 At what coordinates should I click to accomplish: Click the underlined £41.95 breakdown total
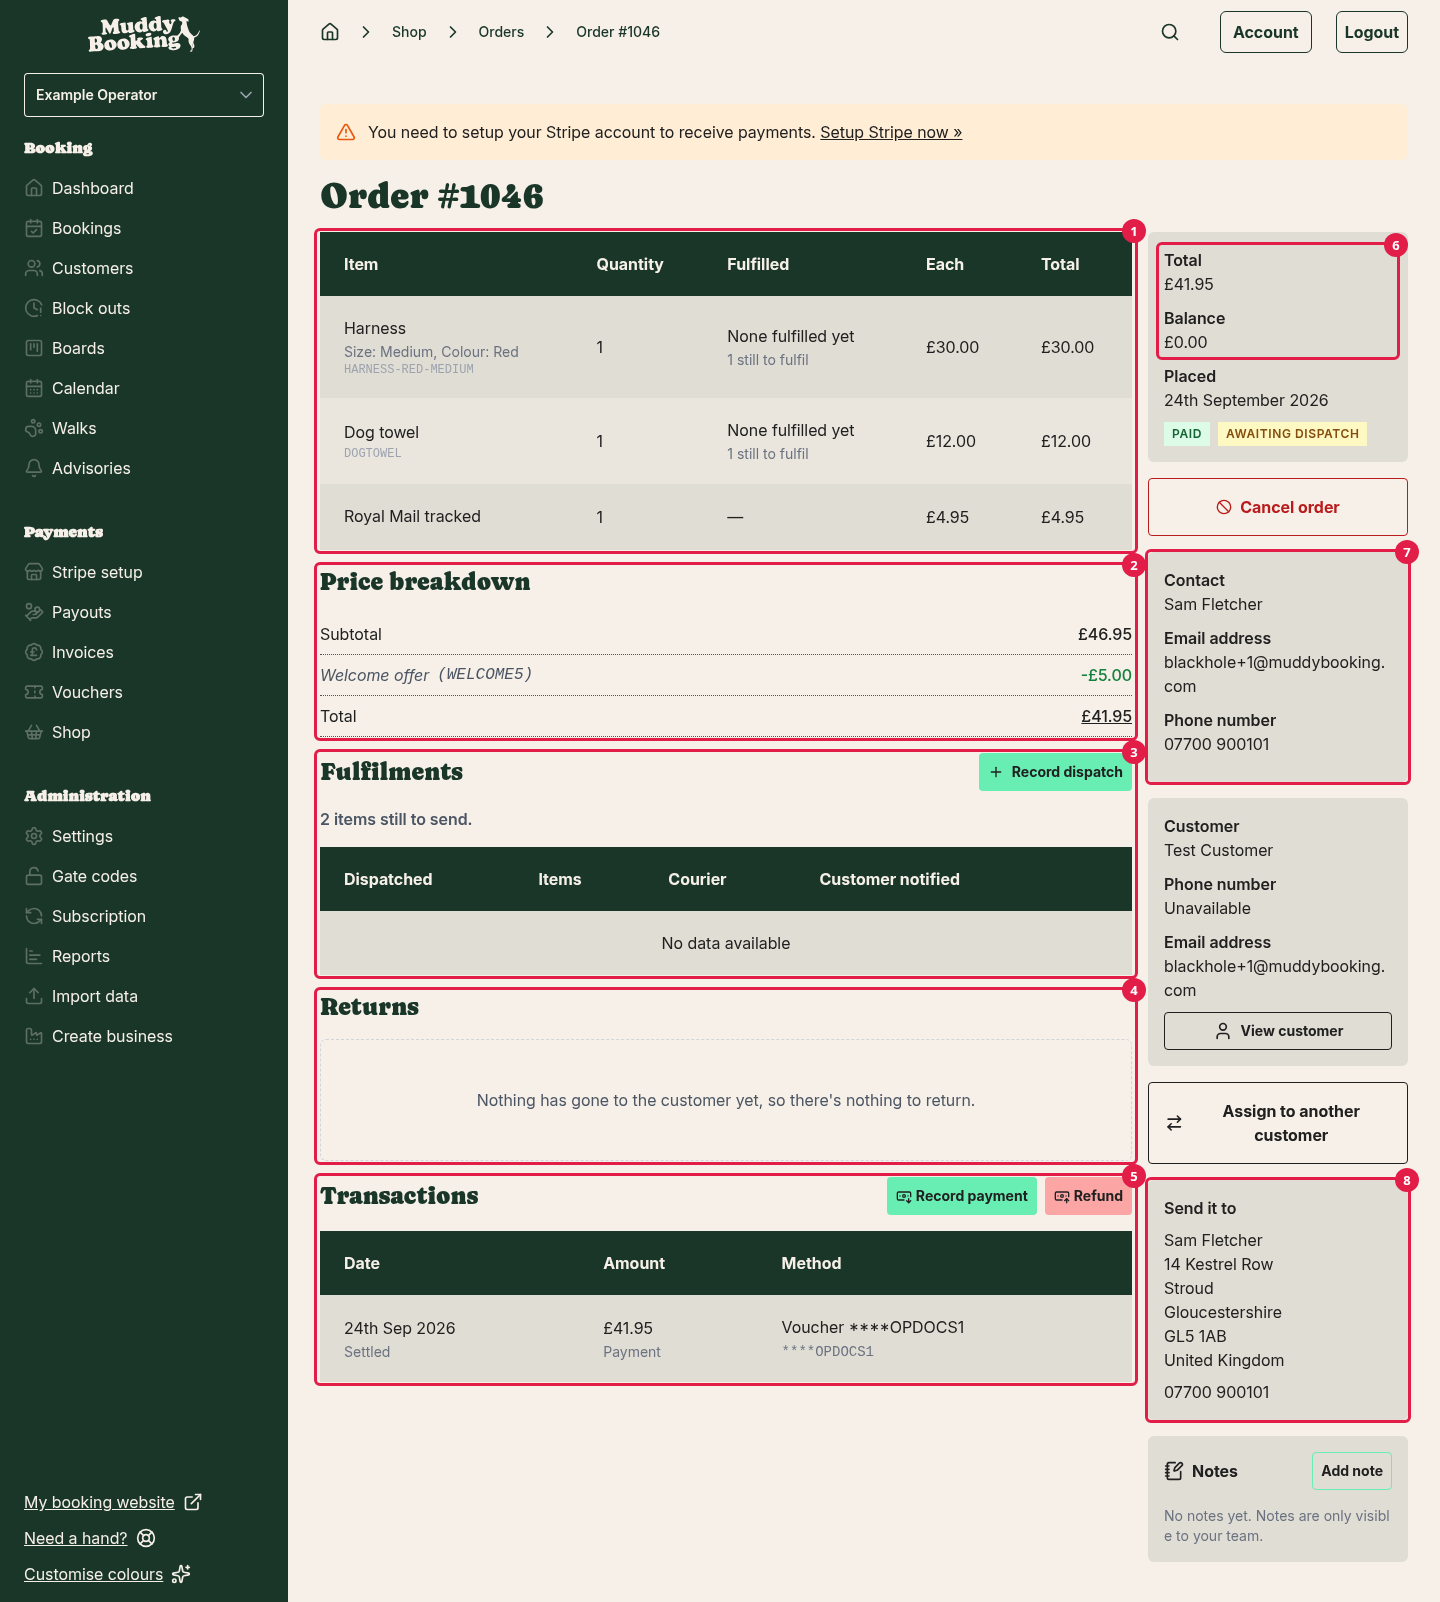(x=1106, y=716)
